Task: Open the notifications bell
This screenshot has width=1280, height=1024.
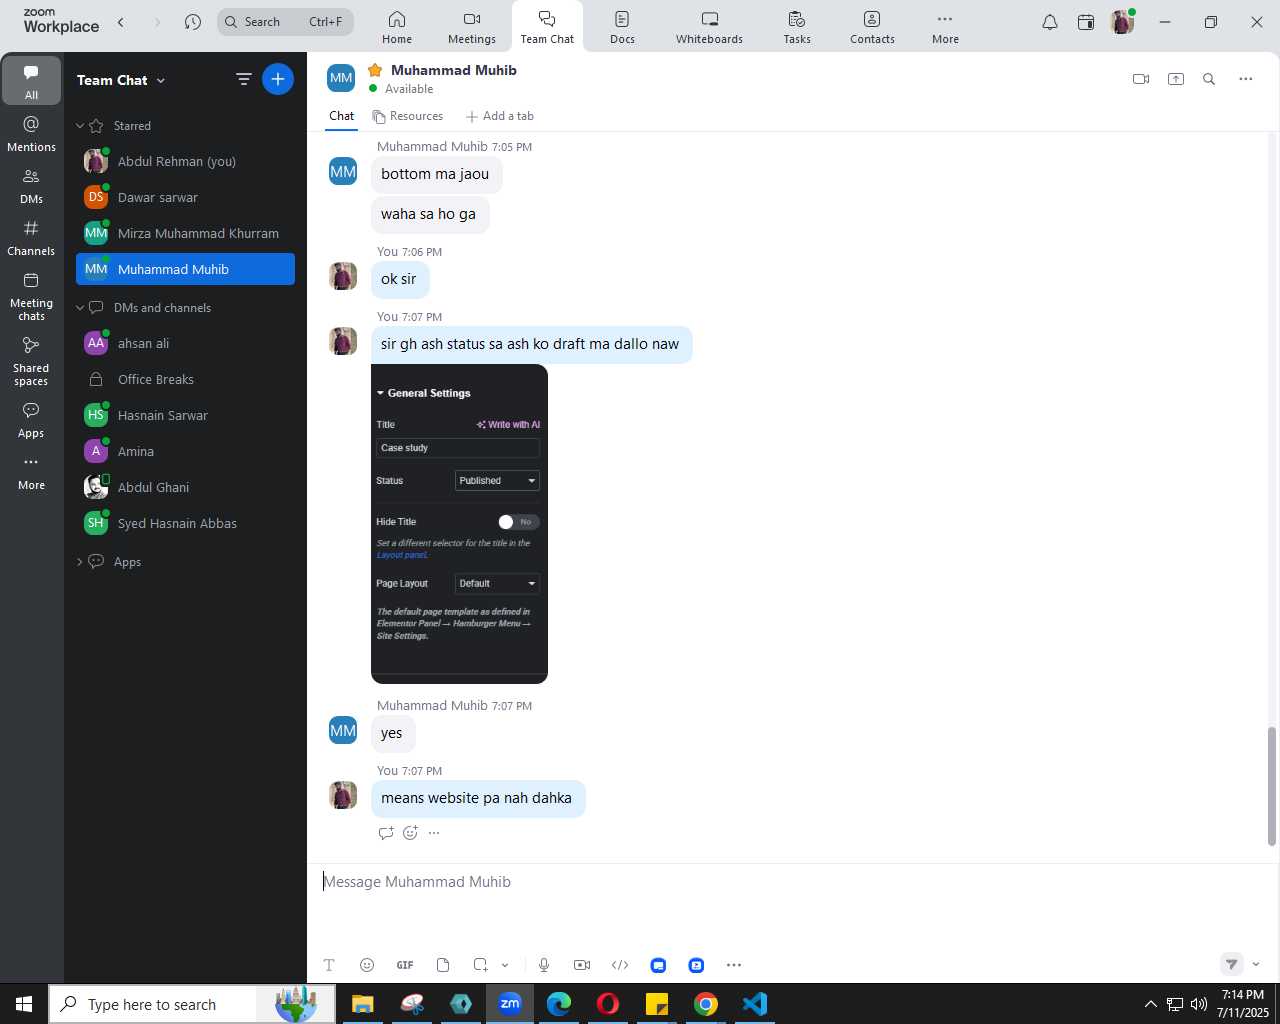Action: pyautogui.click(x=1050, y=22)
